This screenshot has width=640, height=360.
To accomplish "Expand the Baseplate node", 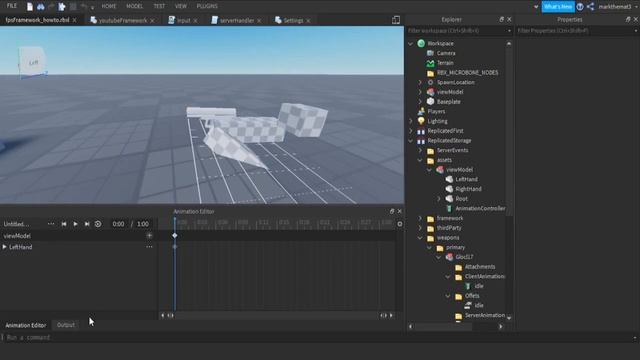I will tap(420, 102).
